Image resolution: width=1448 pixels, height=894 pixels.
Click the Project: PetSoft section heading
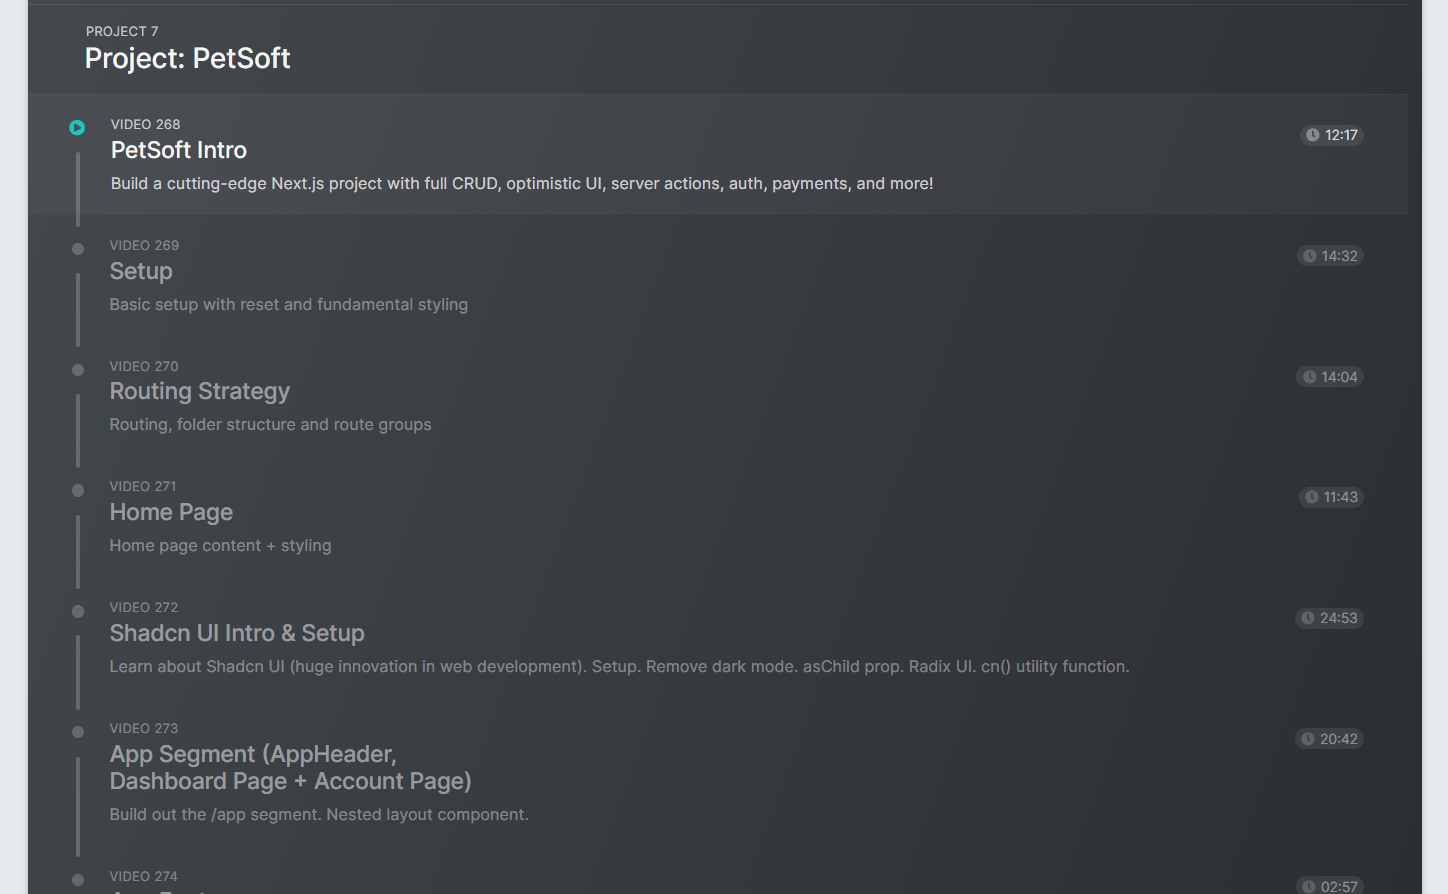[x=187, y=58]
